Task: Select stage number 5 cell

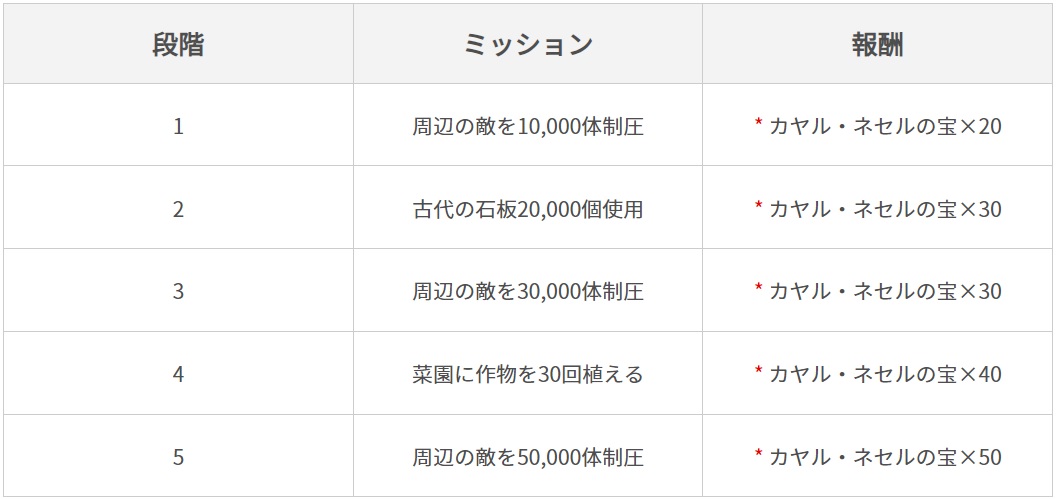Action: pyautogui.click(x=178, y=458)
